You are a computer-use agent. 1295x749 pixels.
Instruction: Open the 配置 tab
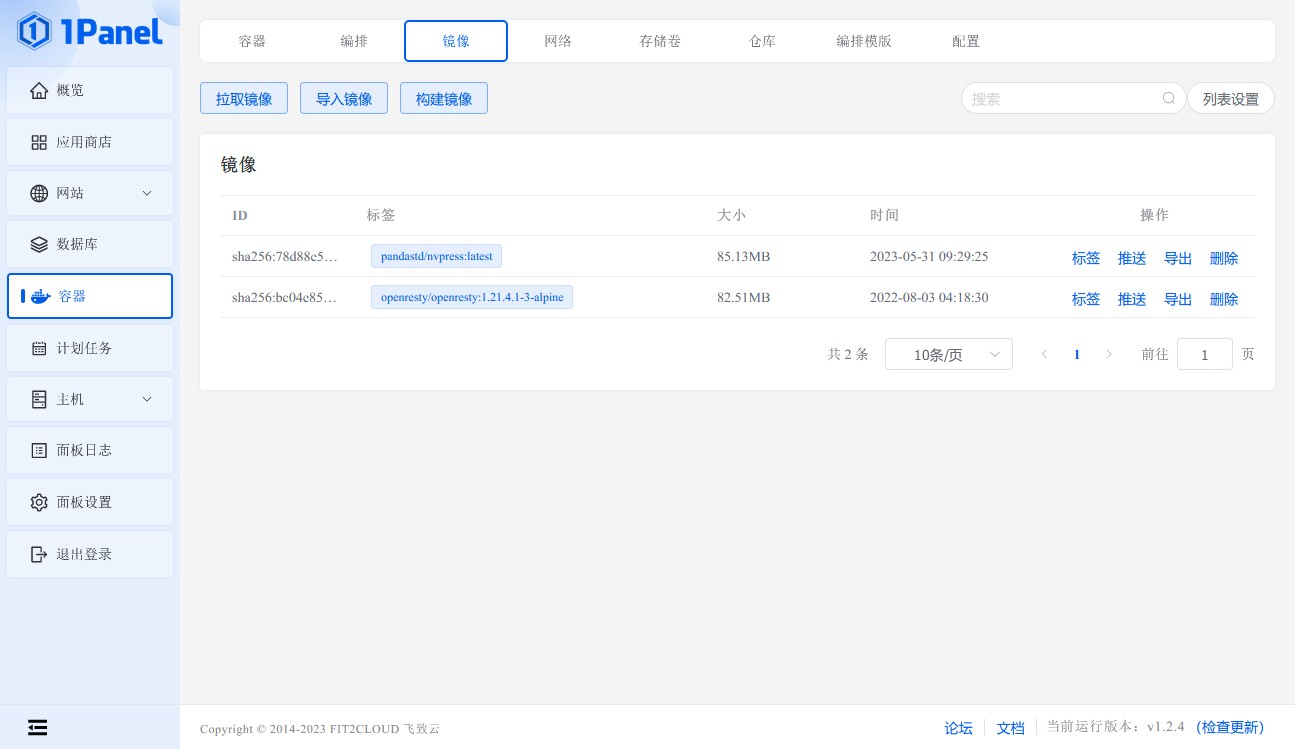[x=966, y=41]
